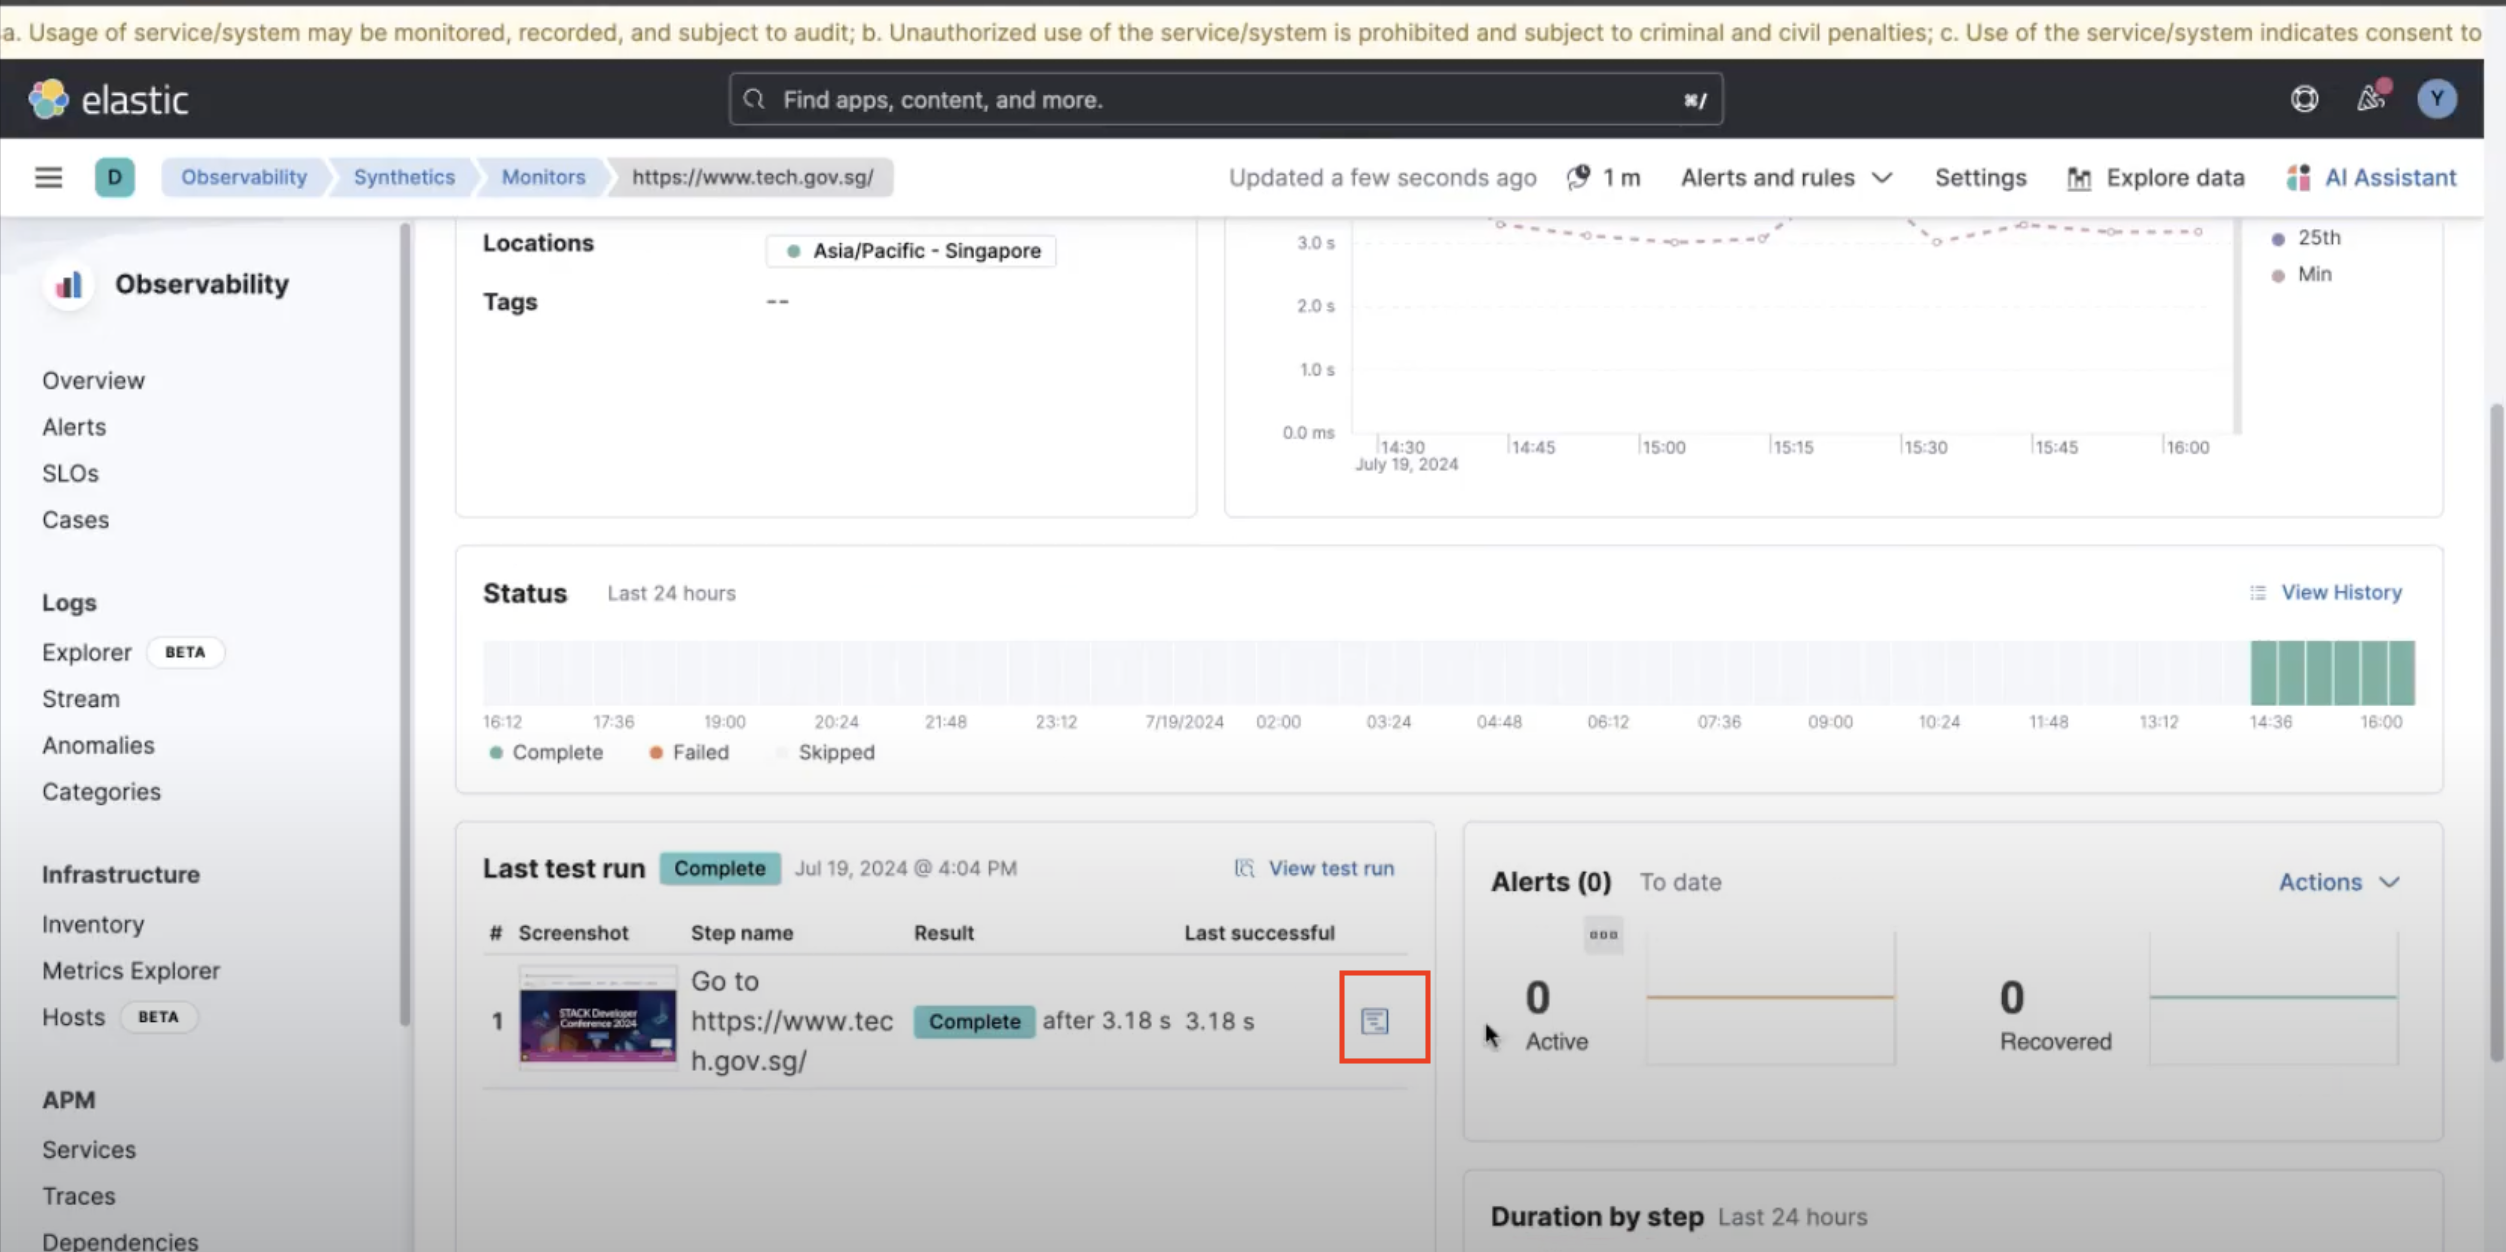Viewport: 2506px width, 1252px height.
Task: Expand the Alerts and rules dropdown
Action: pyautogui.click(x=1786, y=178)
